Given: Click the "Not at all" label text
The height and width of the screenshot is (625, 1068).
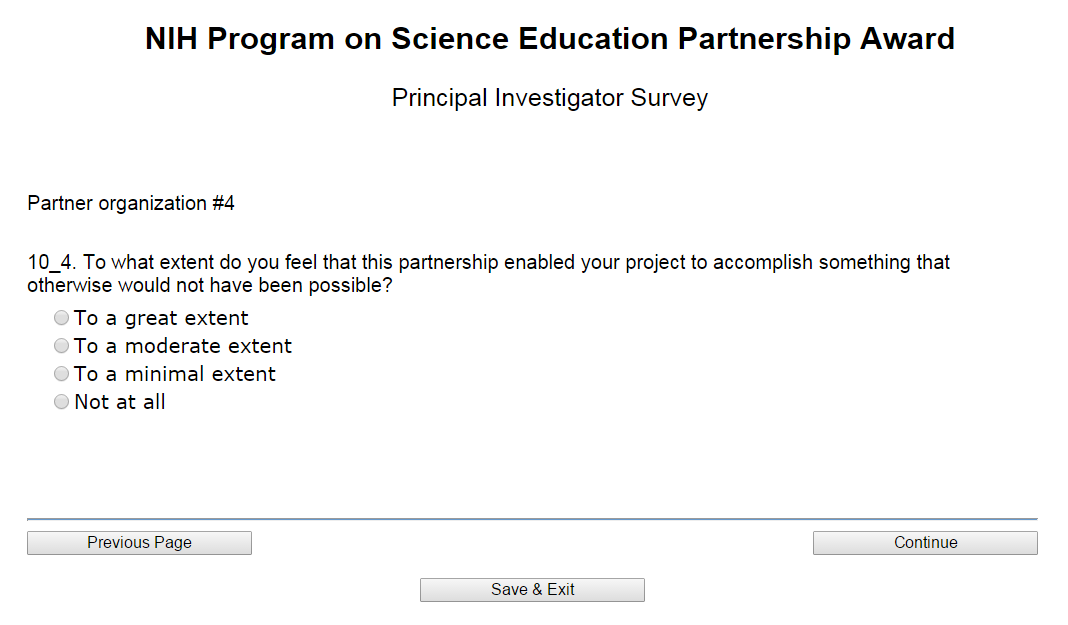Looking at the screenshot, I should 120,402.
